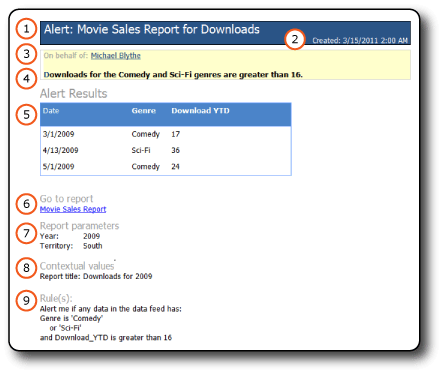This screenshot has width=443, height=374.
Task: Click the 'Go to report' heading
Action: (x=66, y=199)
